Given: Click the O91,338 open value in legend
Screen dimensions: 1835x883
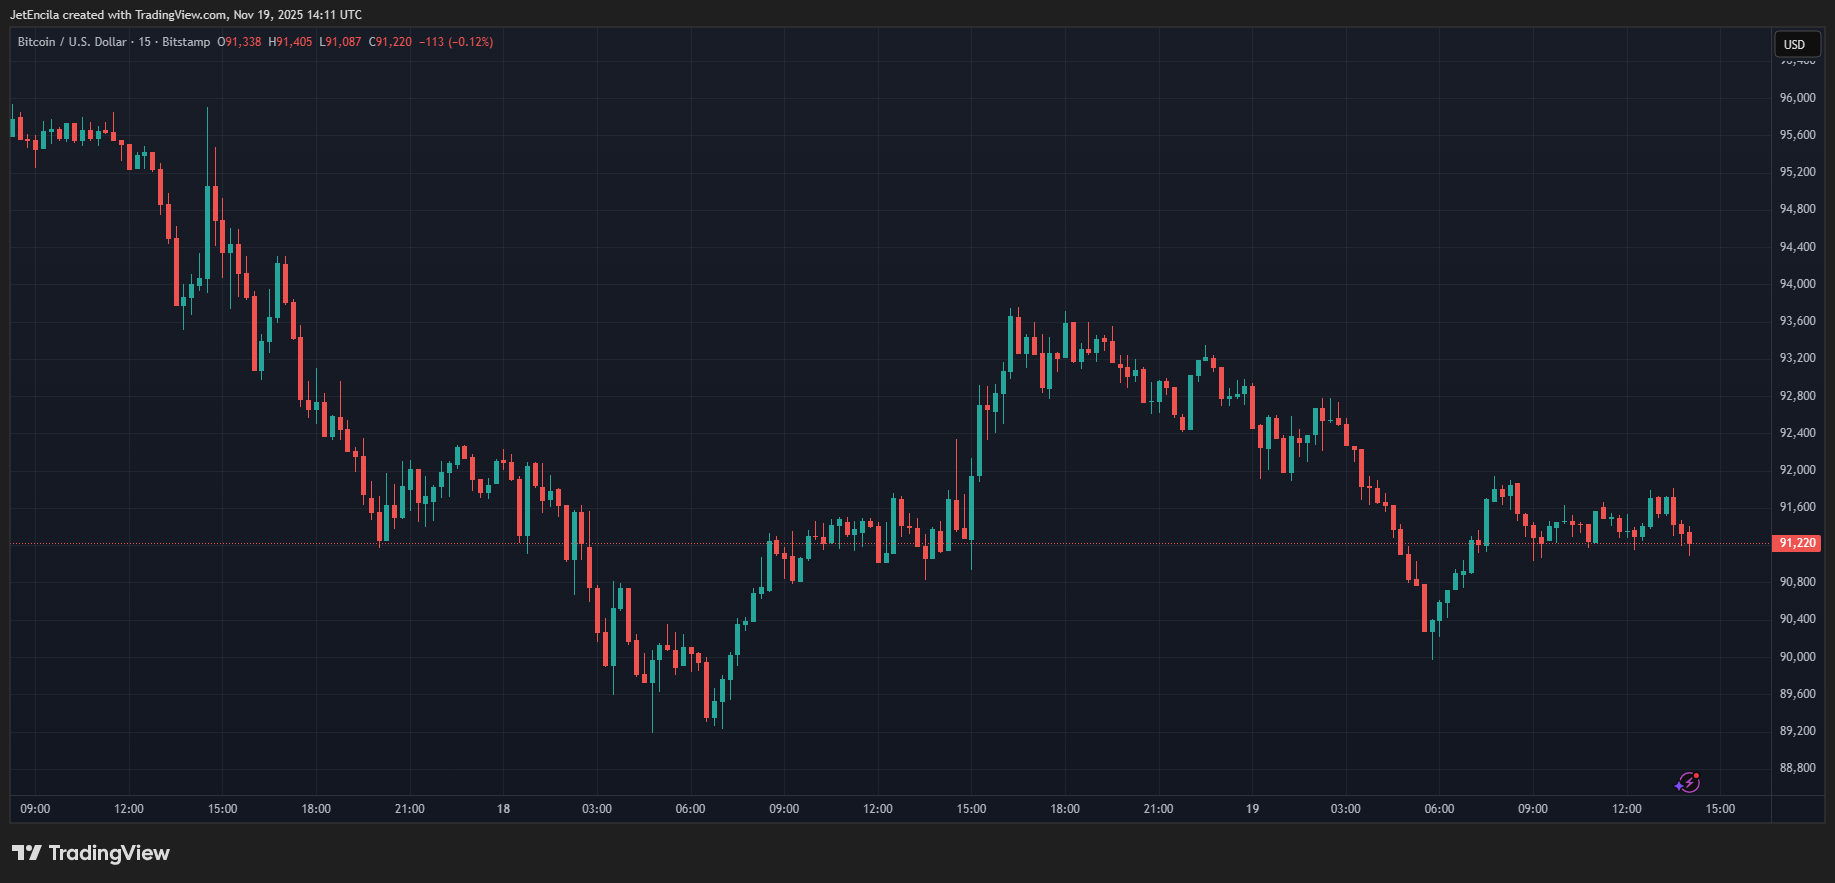Looking at the screenshot, I should [239, 42].
